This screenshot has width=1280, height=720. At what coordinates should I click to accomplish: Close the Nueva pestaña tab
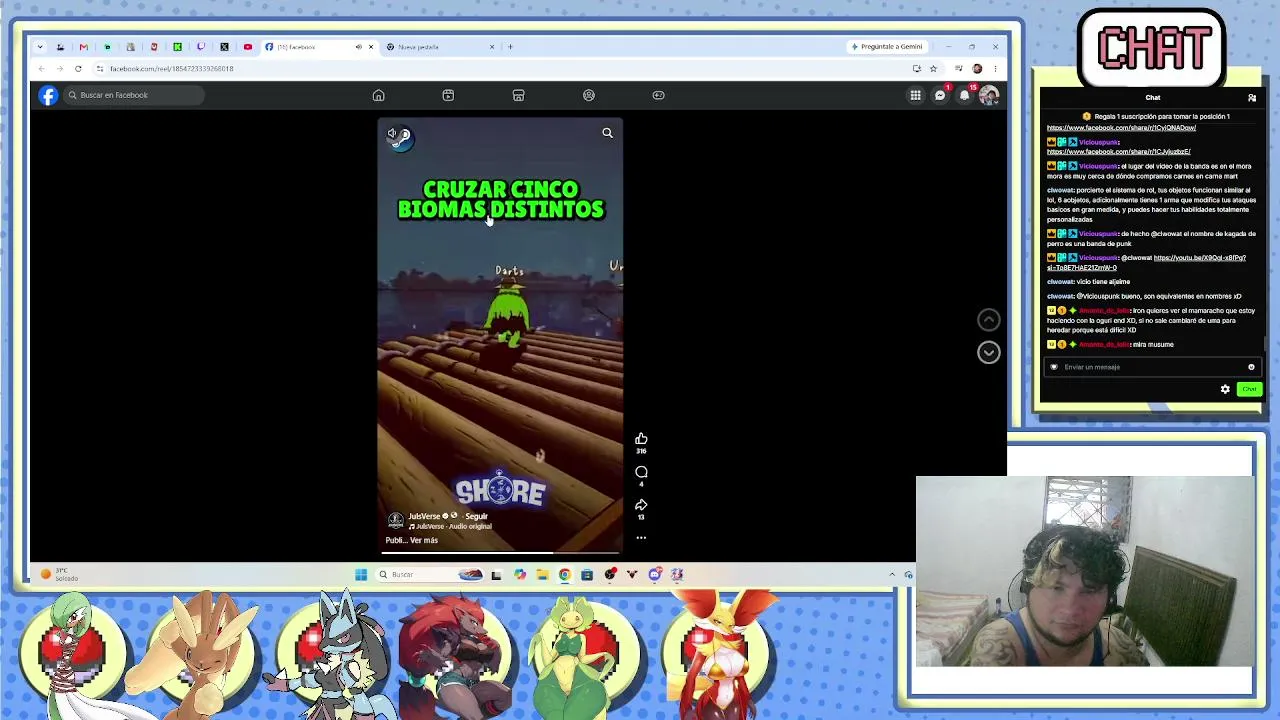tap(491, 47)
